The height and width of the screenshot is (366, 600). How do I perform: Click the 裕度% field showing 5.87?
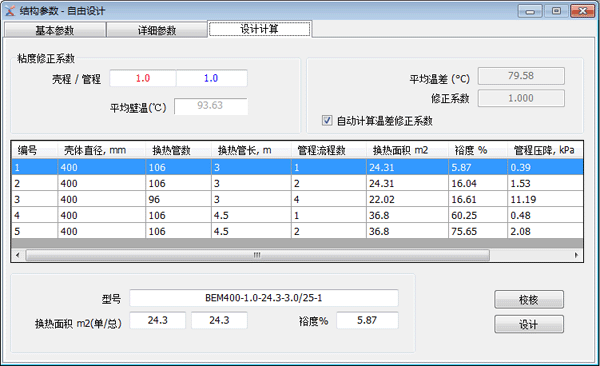367,320
